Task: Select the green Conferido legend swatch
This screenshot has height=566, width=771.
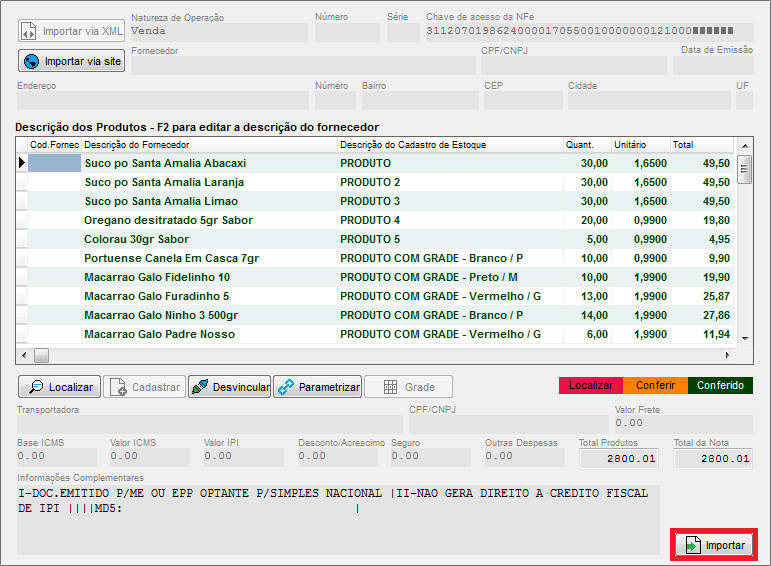Action: point(720,385)
